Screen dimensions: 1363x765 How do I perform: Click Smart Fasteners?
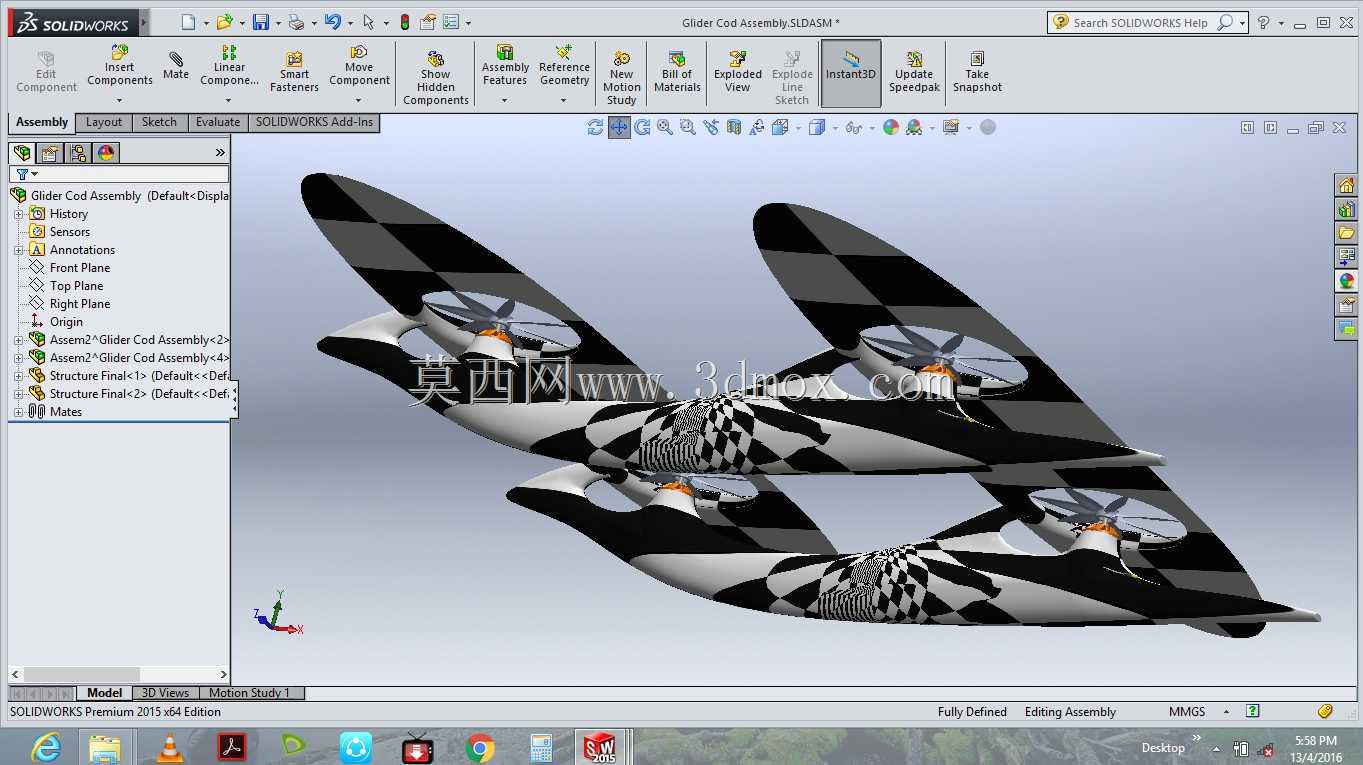click(294, 72)
